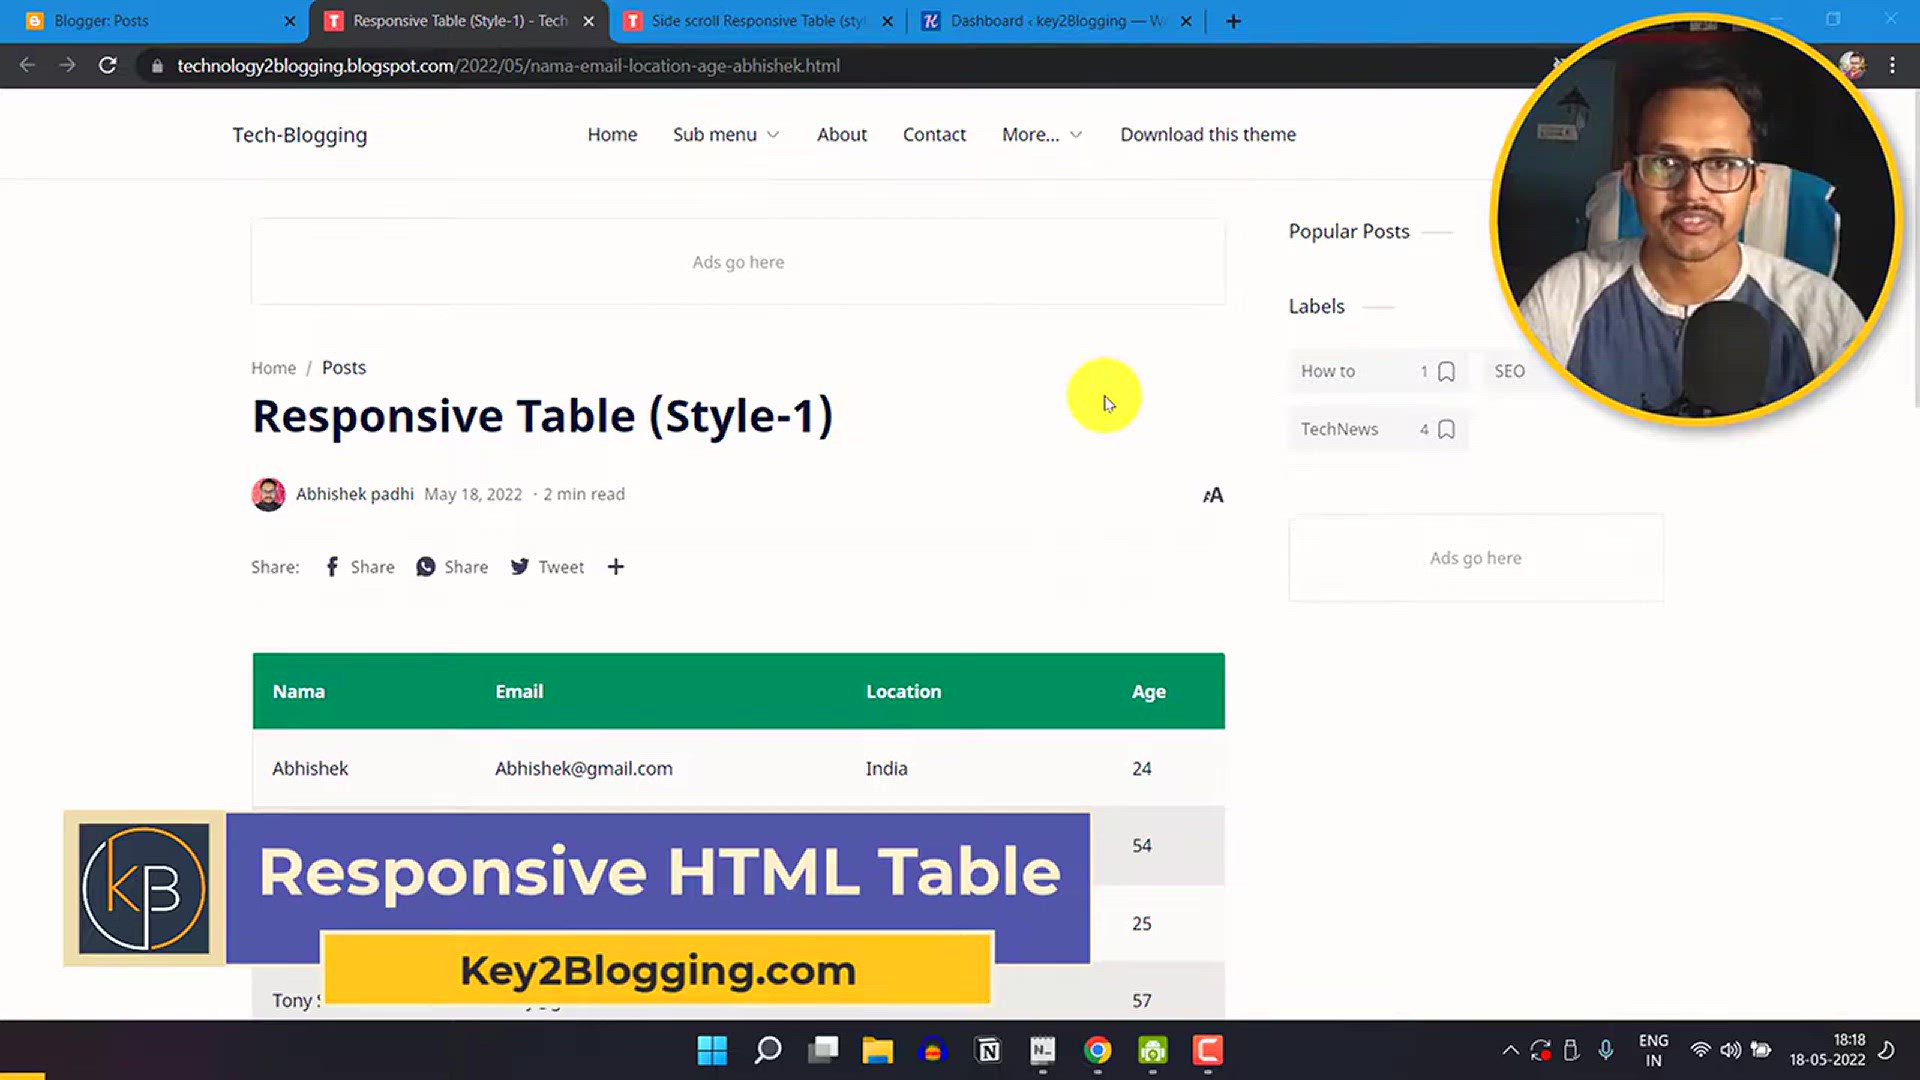Click the age value 24
The image size is (1920, 1080).
point(1141,768)
